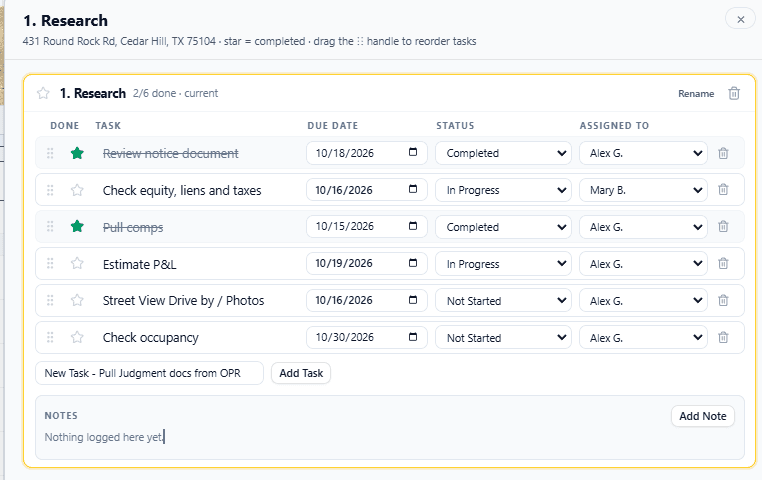Viewport: 762px width, 480px height.
Task: Click due date field 10/18/2026
Action: coord(366,153)
